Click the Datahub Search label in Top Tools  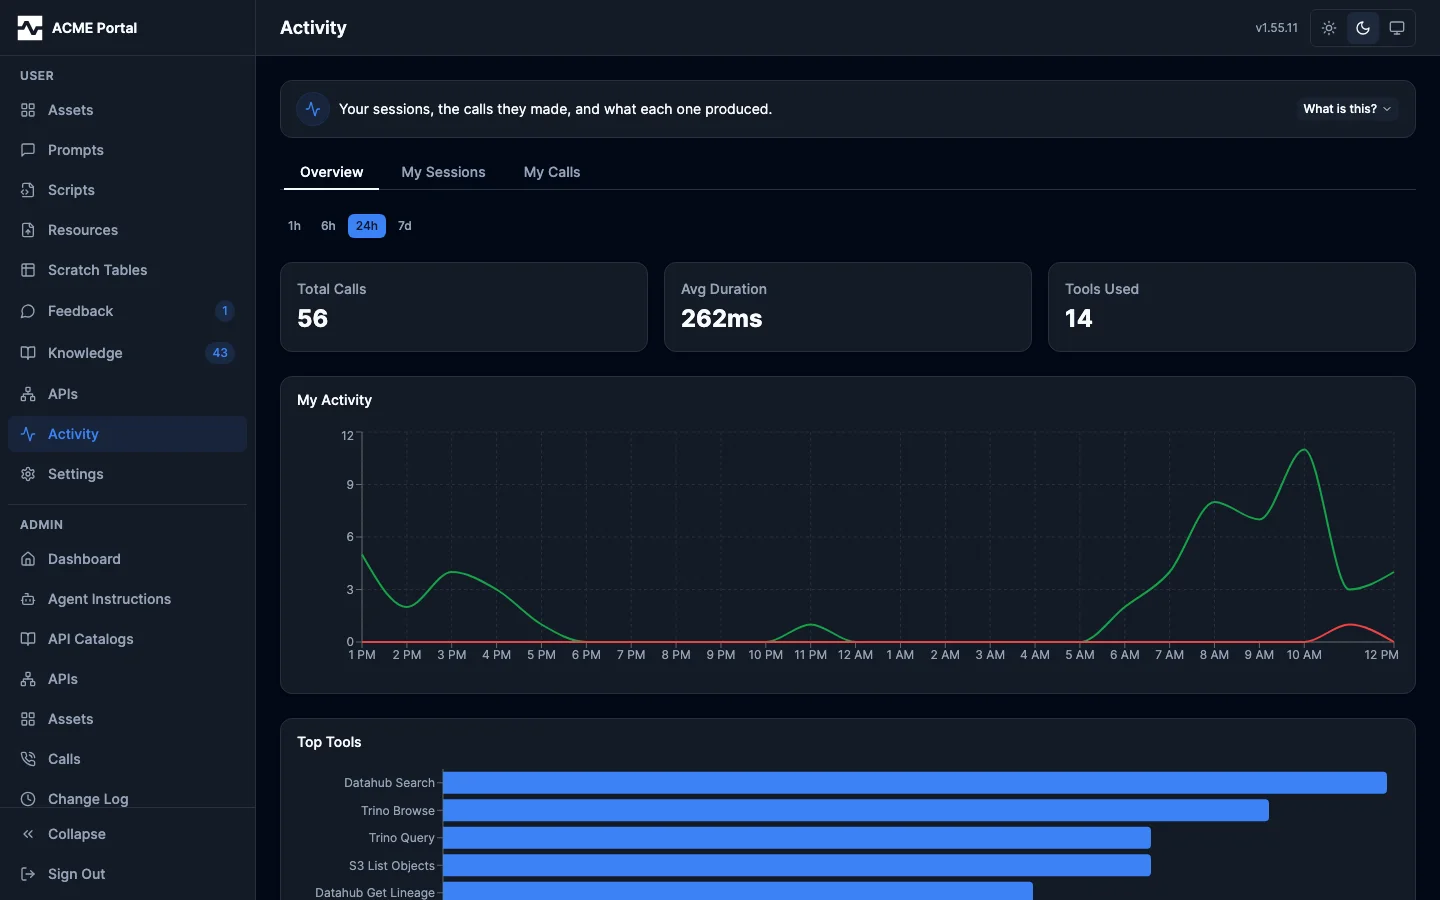(390, 783)
